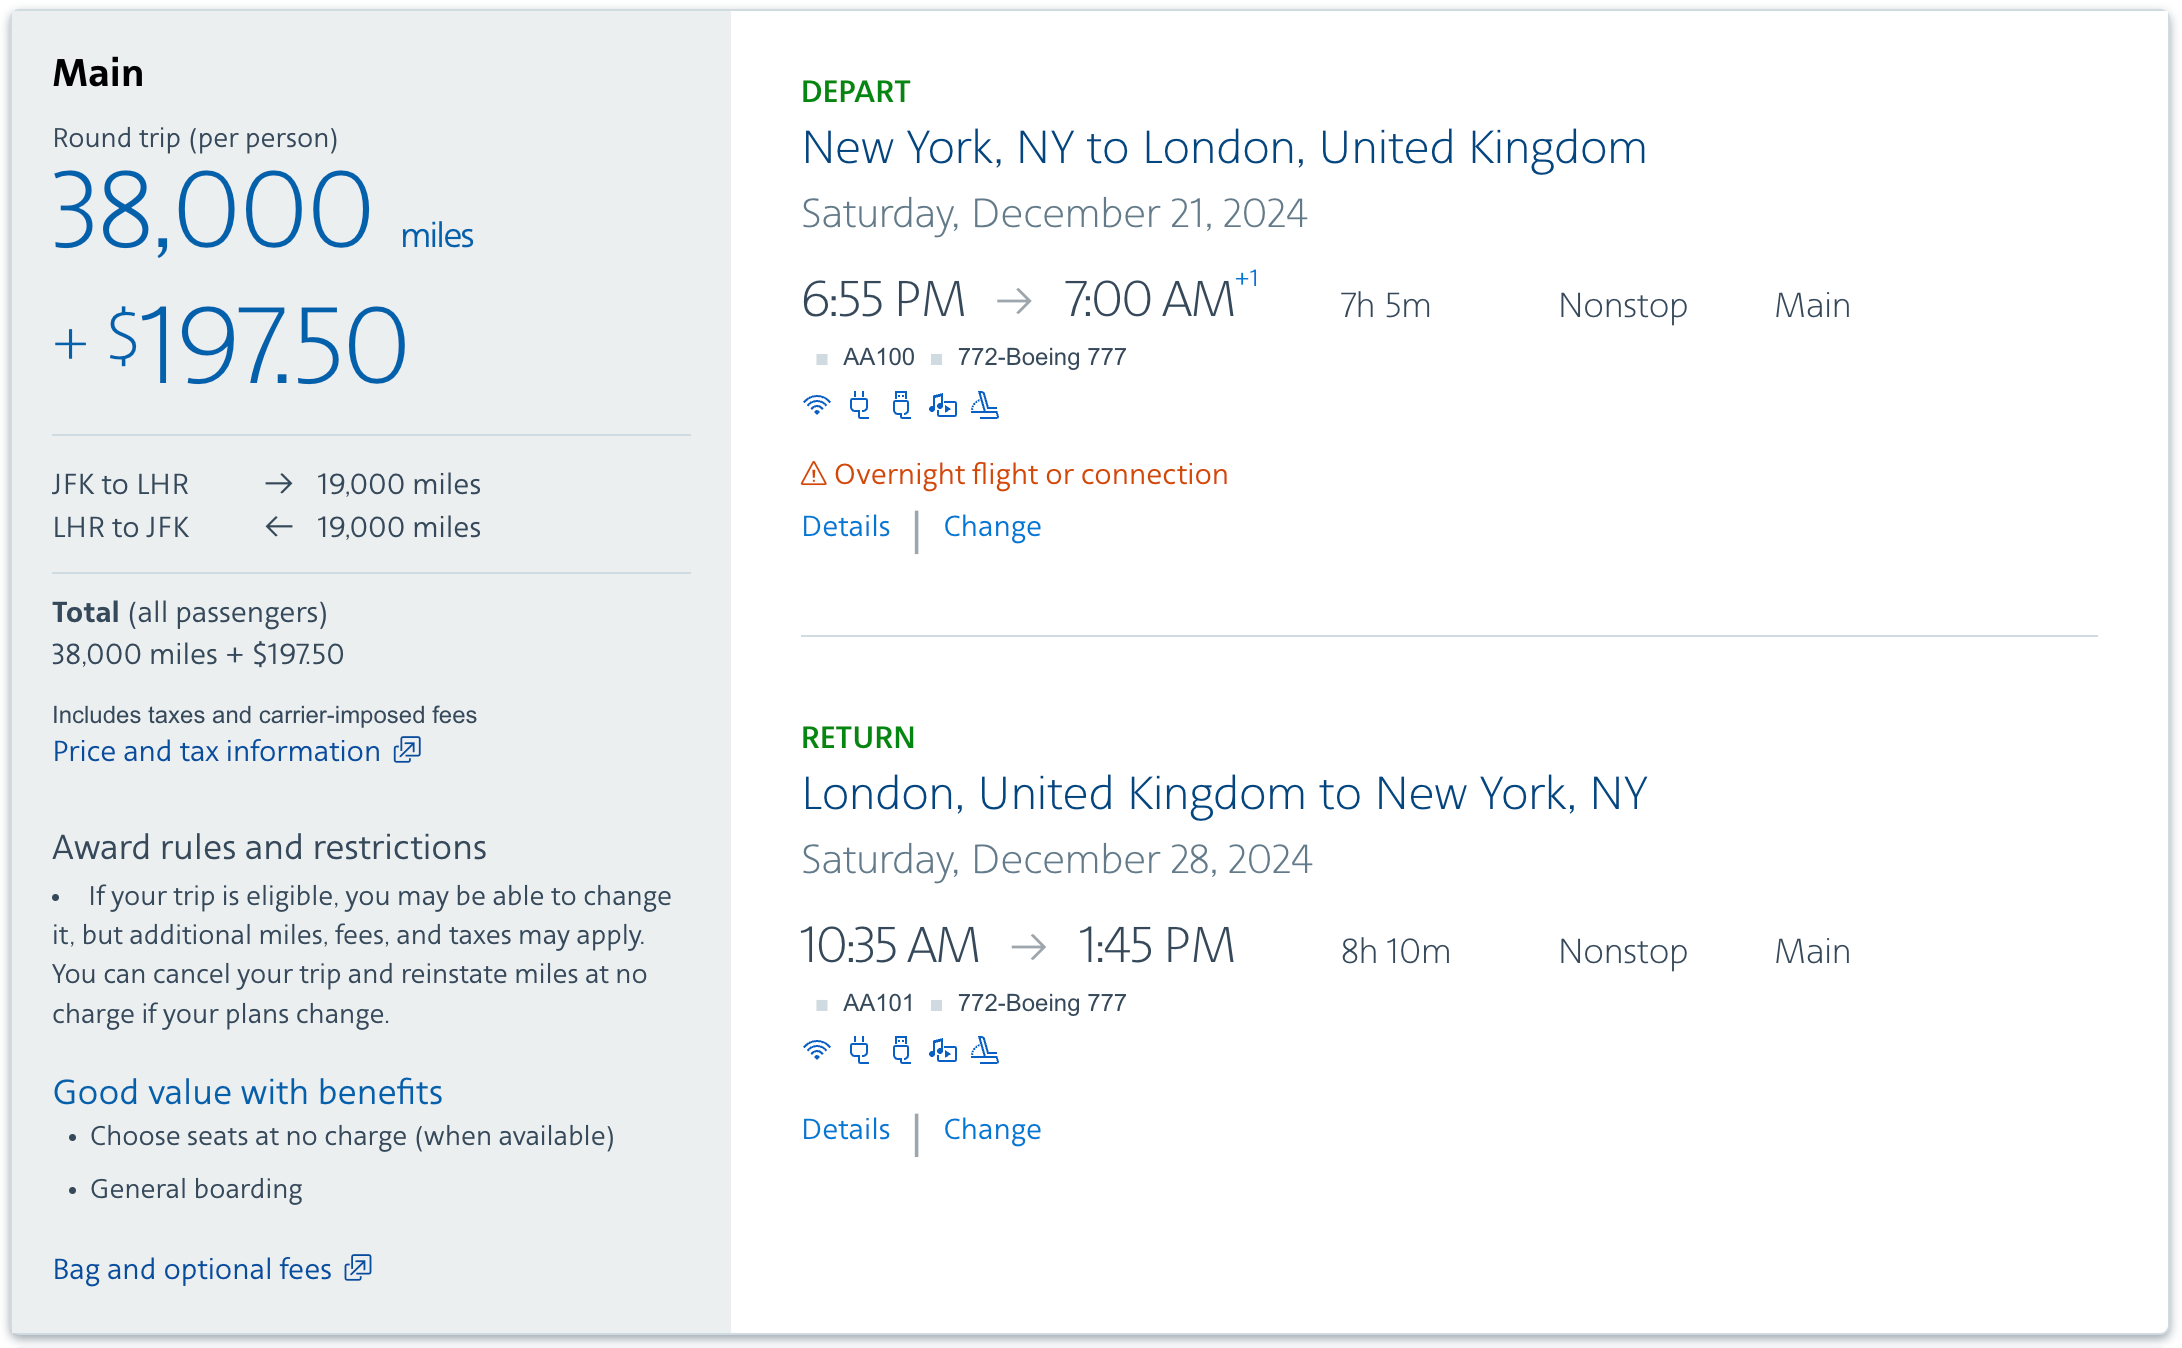The width and height of the screenshot is (2182, 1348).
Task: Click the in-flight entertainment icon for flight AA100
Action: (943, 405)
